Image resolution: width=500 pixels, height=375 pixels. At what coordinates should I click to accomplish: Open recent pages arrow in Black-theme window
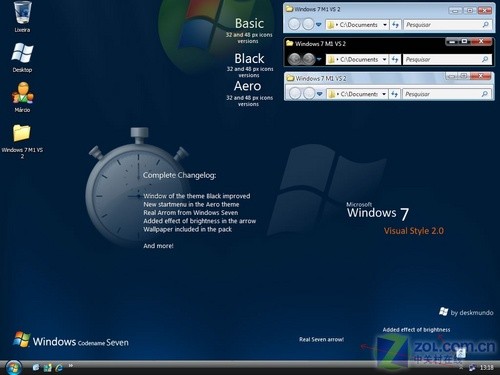(319, 59)
